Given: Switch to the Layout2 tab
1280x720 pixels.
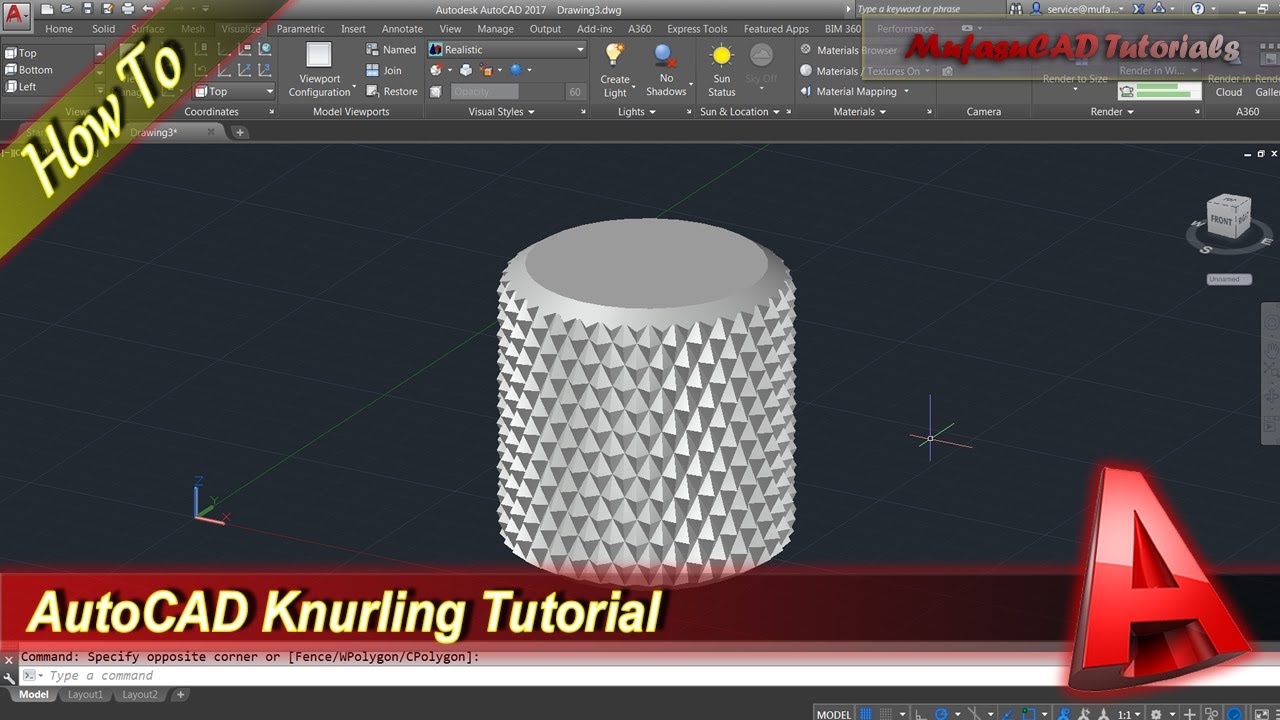Looking at the screenshot, I should [x=140, y=694].
